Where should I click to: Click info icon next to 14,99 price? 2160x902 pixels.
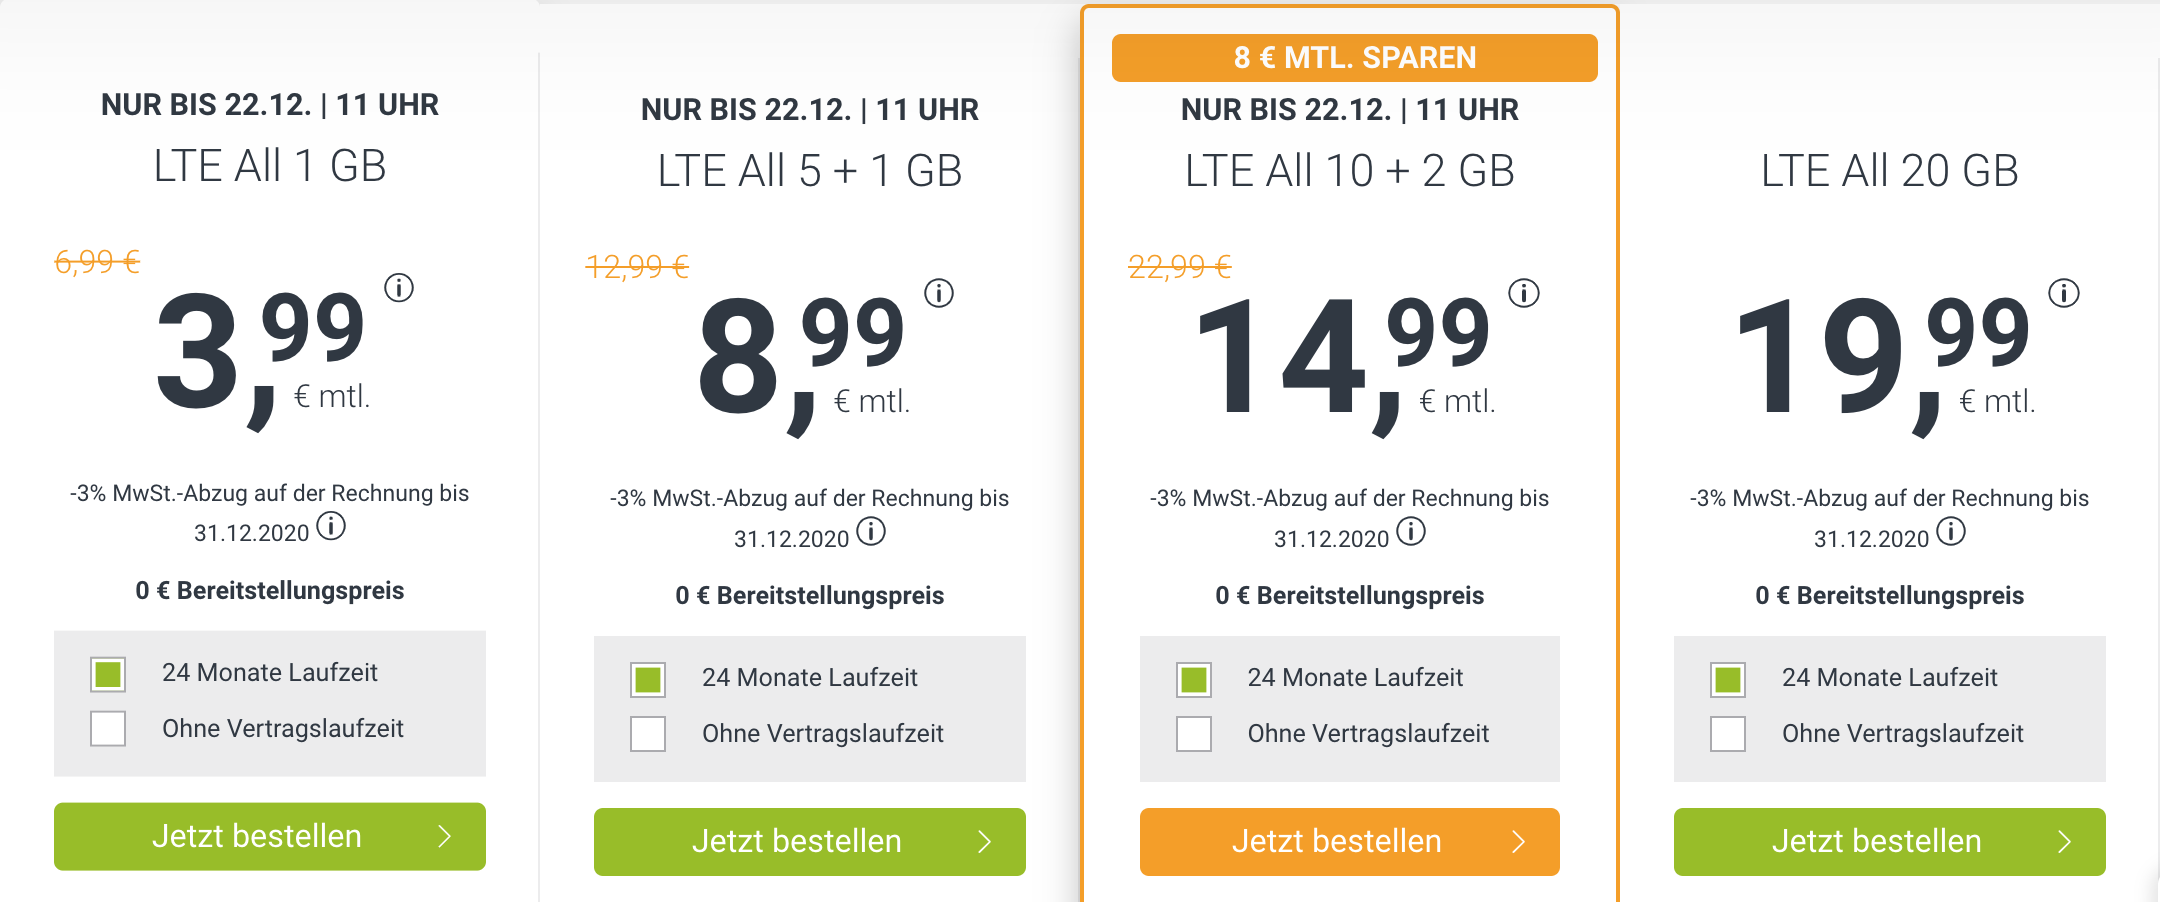(x=1524, y=293)
